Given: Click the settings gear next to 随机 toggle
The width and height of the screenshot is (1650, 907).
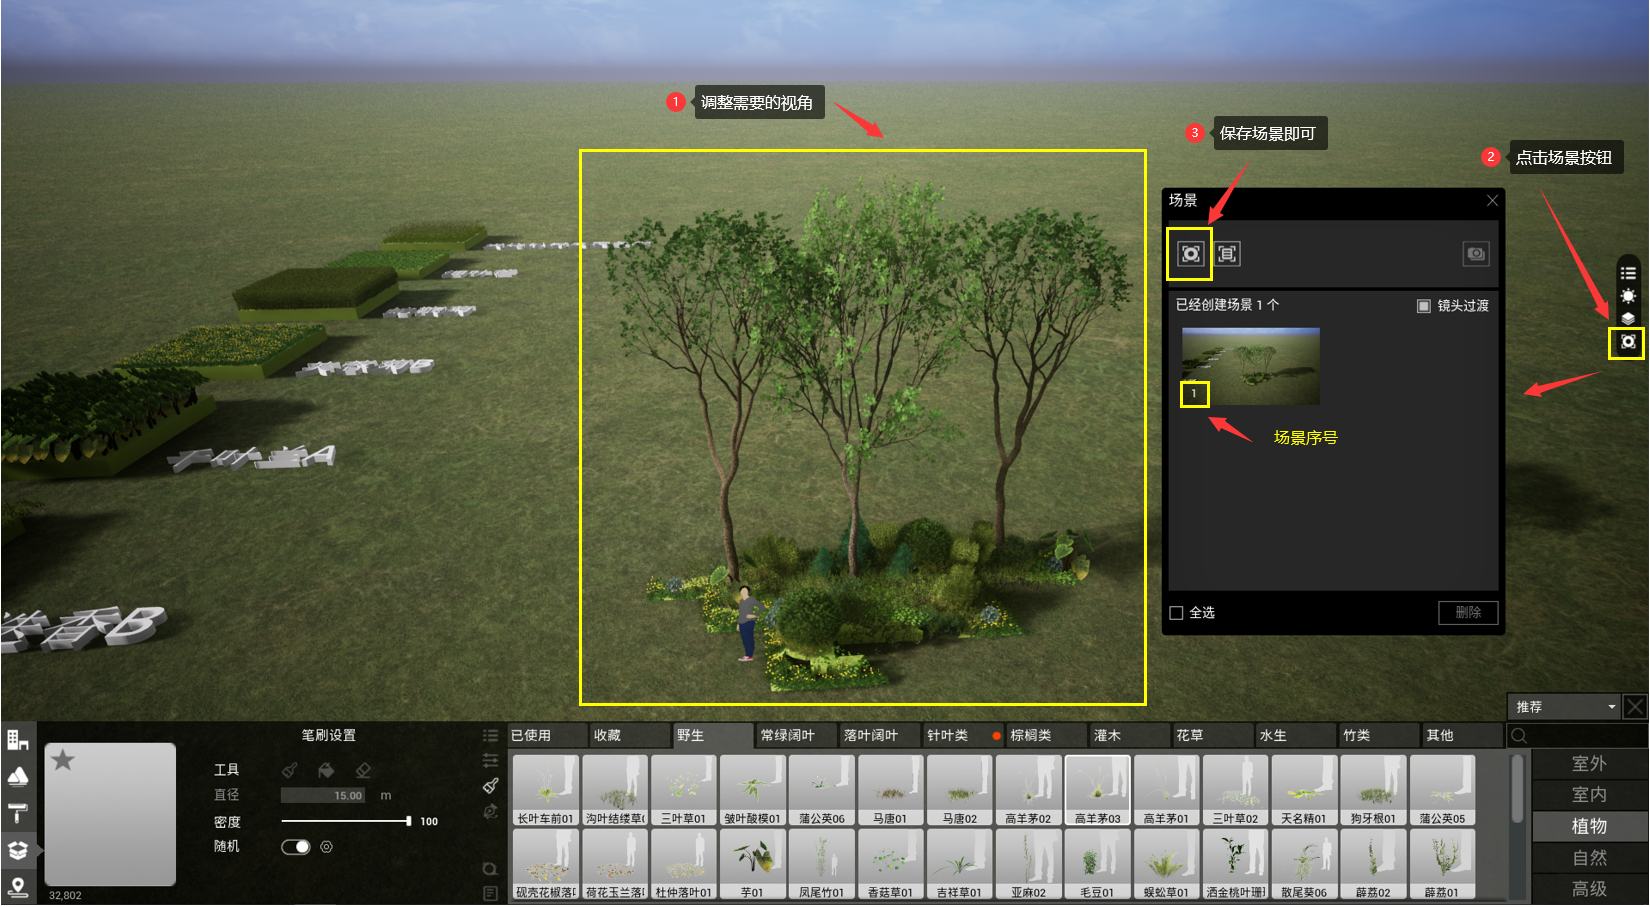Looking at the screenshot, I should [x=326, y=847].
